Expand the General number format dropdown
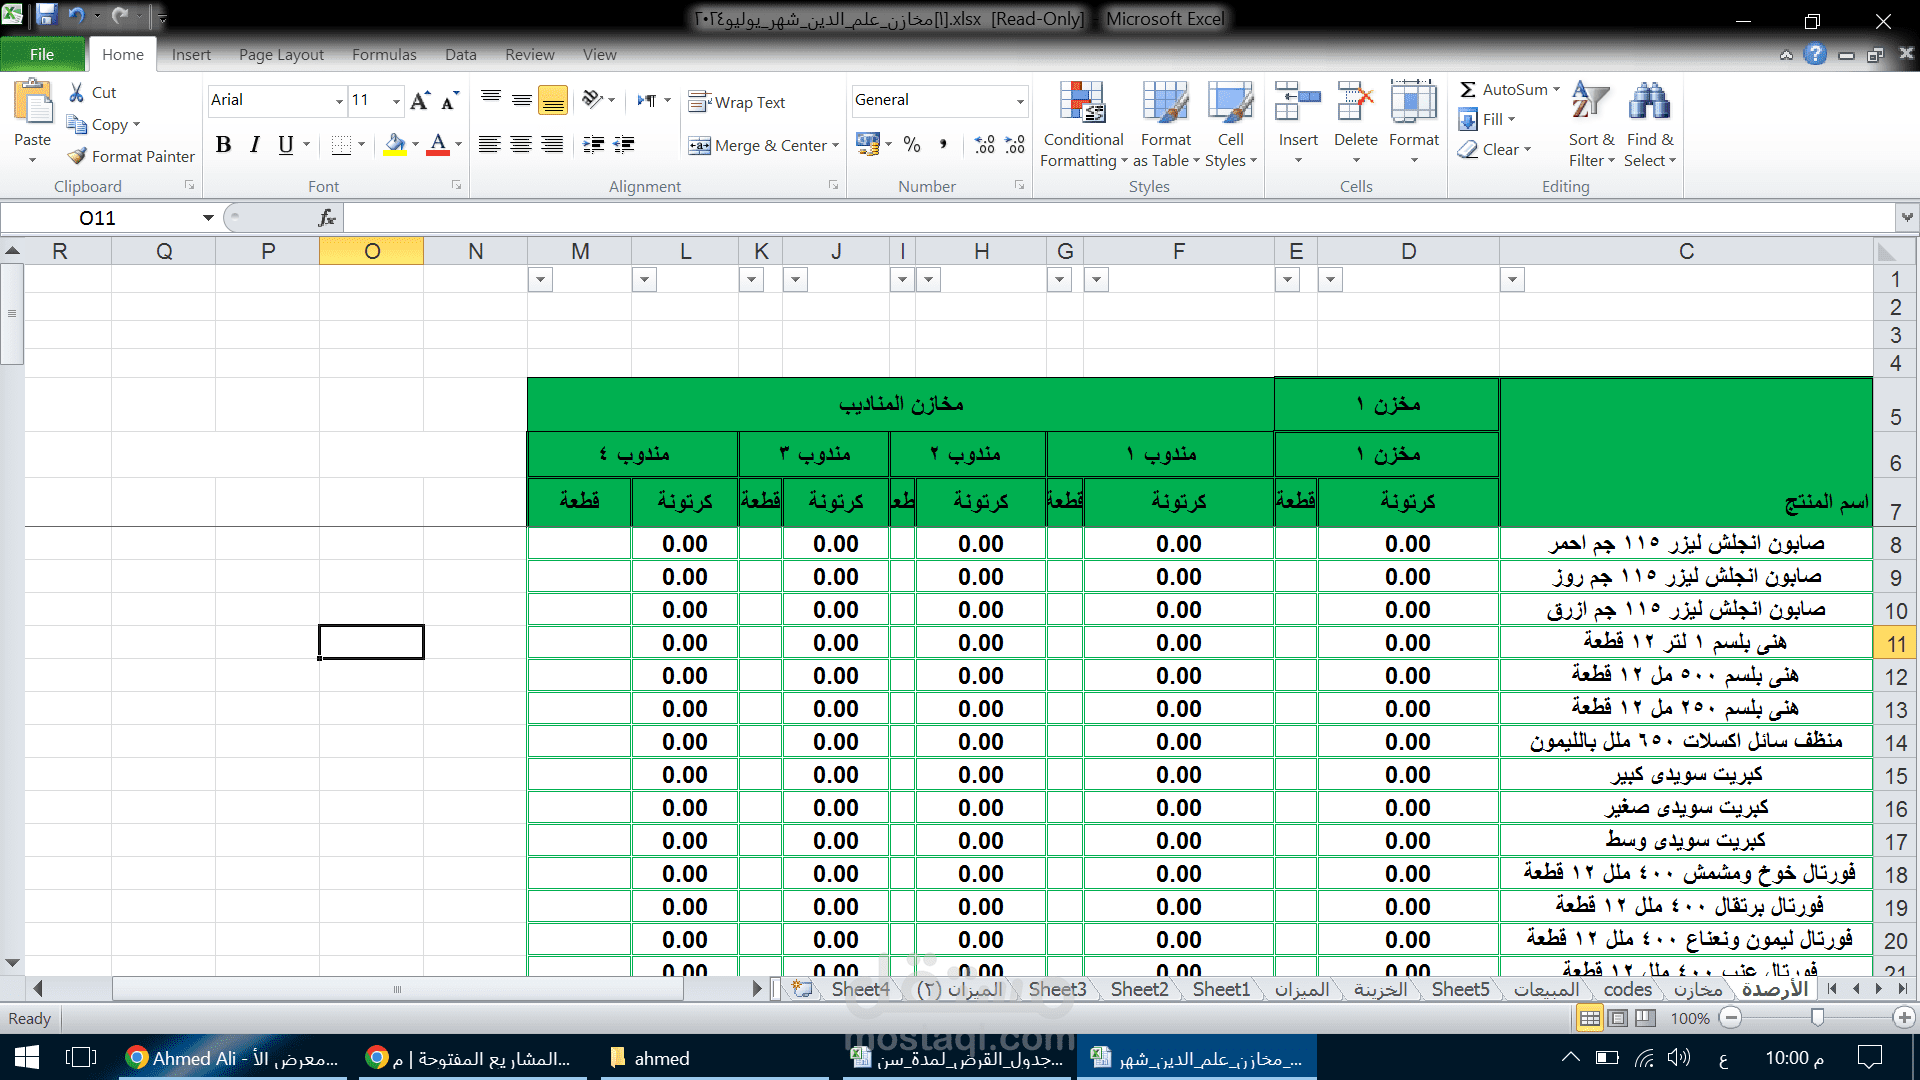Image resolution: width=1920 pixels, height=1080 pixels. point(1019,101)
